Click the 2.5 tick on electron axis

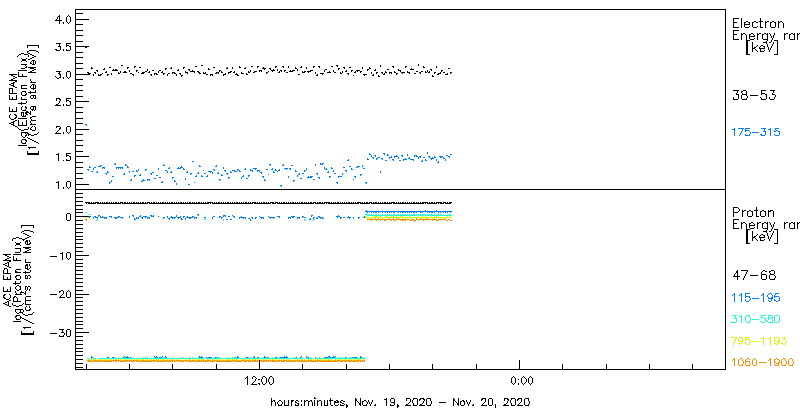62,102
